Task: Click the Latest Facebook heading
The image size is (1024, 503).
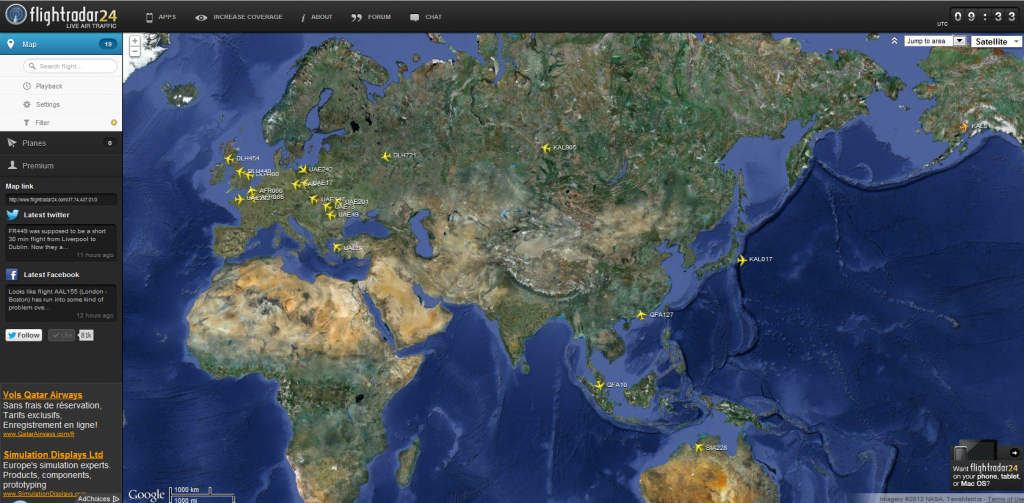Action: [x=52, y=274]
